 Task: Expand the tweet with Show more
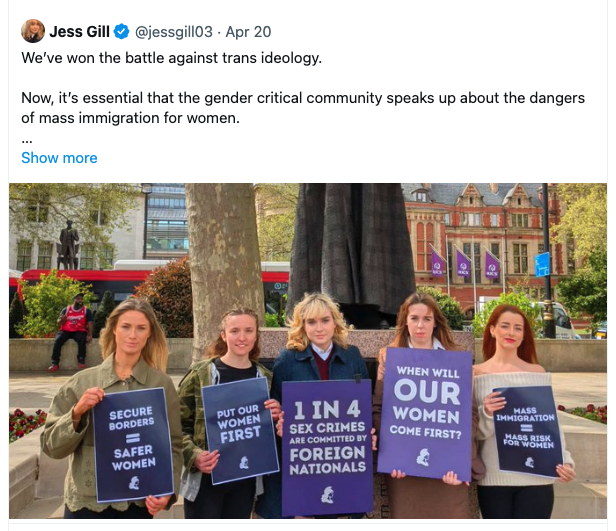(59, 158)
